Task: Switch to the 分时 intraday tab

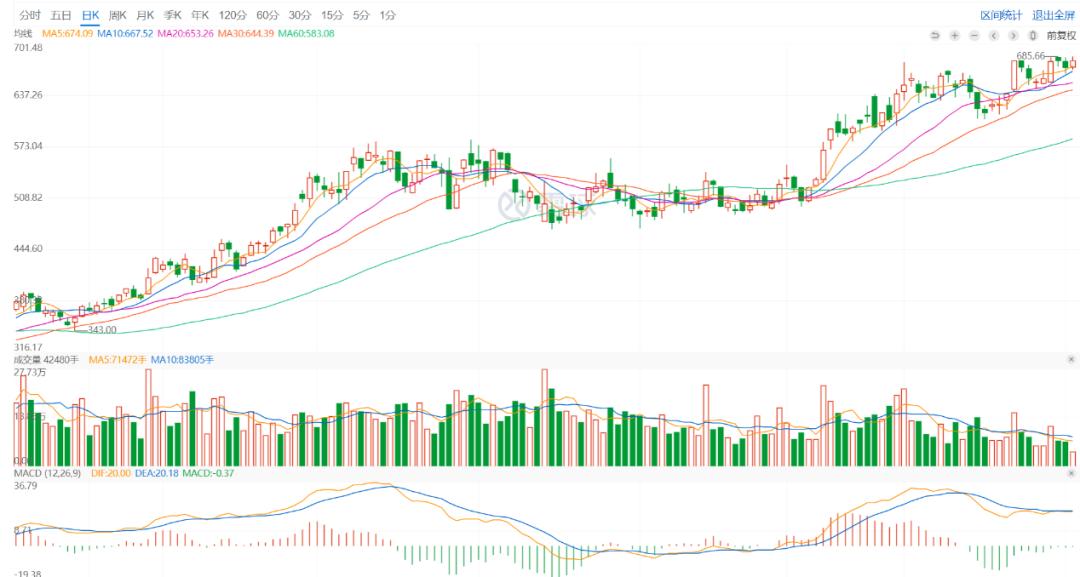Action: (30, 15)
